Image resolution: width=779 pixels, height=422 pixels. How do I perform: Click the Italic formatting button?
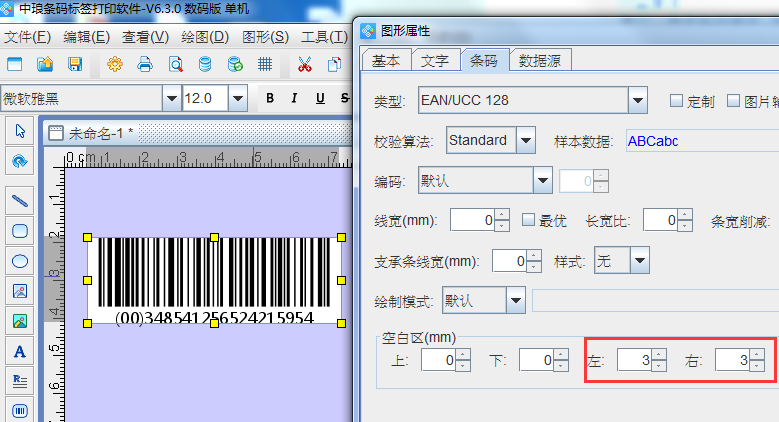[295, 98]
